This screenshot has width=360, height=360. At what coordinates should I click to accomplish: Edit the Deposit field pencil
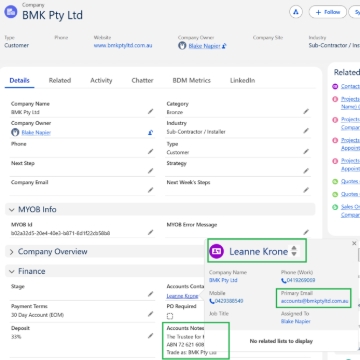(151, 336)
